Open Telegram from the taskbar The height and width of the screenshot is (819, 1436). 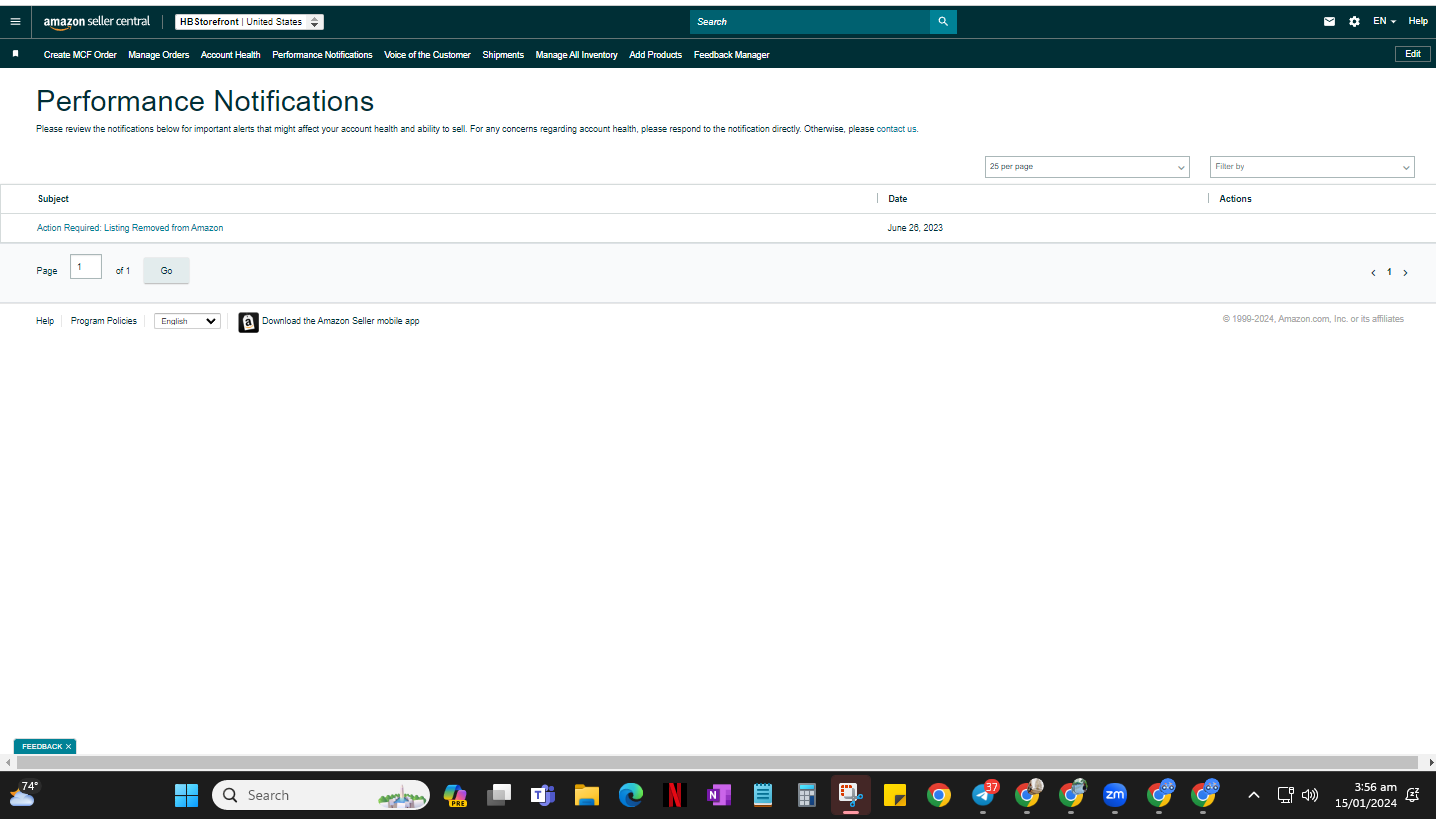(x=984, y=795)
